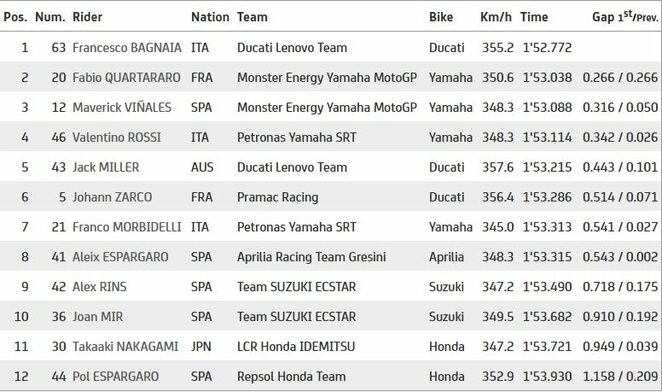This screenshot has height=392, width=662.
Task: Click the Km/h column header
Action: [496, 17]
